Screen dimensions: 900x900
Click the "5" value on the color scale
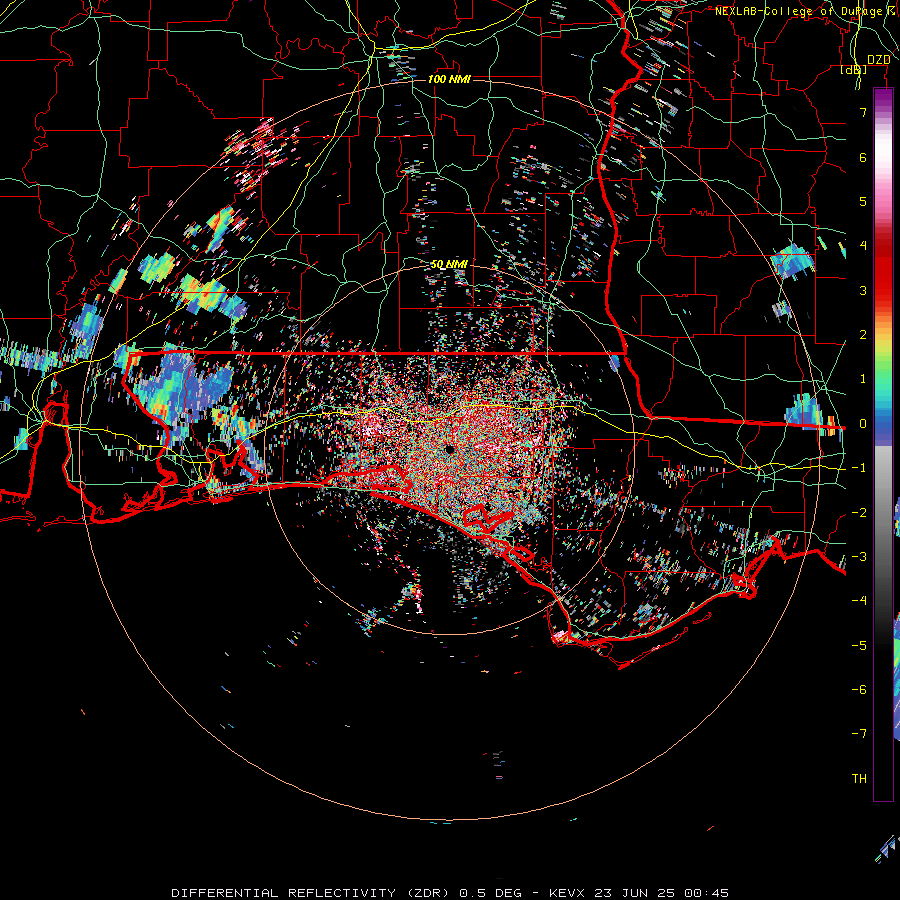click(x=863, y=201)
